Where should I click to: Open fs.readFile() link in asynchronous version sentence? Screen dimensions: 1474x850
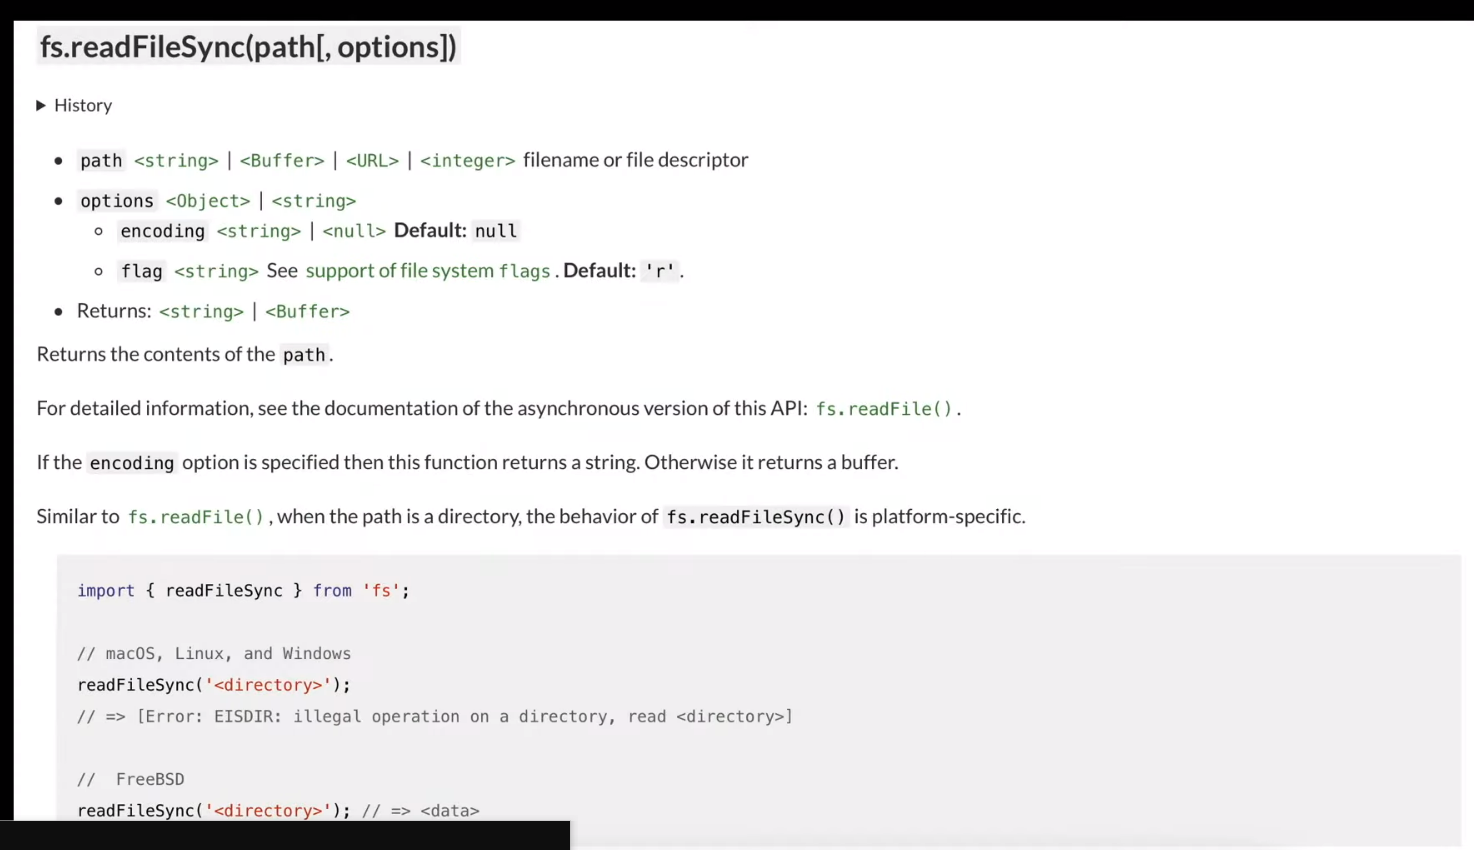point(884,408)
